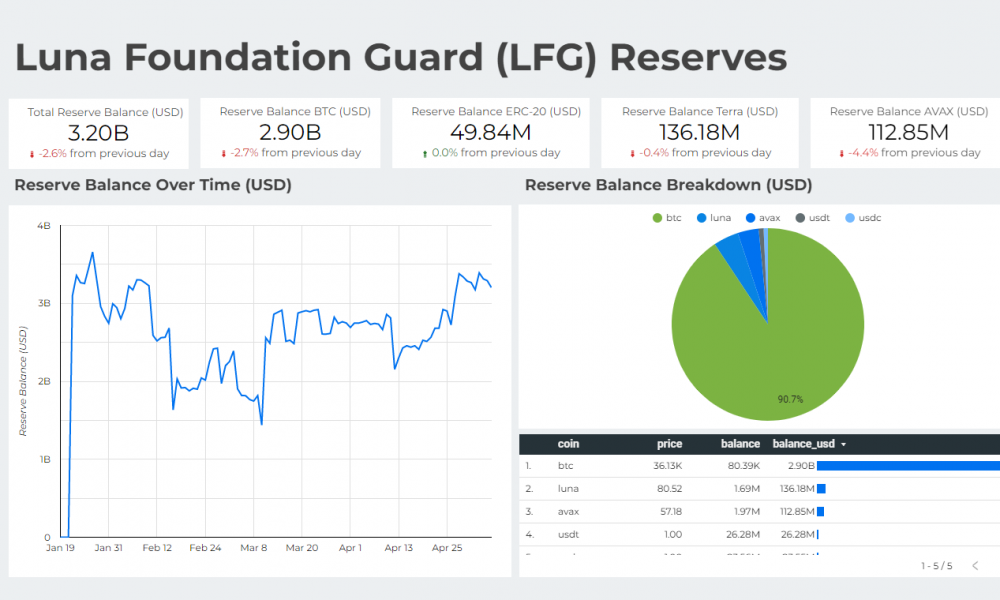
Task: Click the red down arrow in Reserve Balance Terra card
Action: click(632, 154)
